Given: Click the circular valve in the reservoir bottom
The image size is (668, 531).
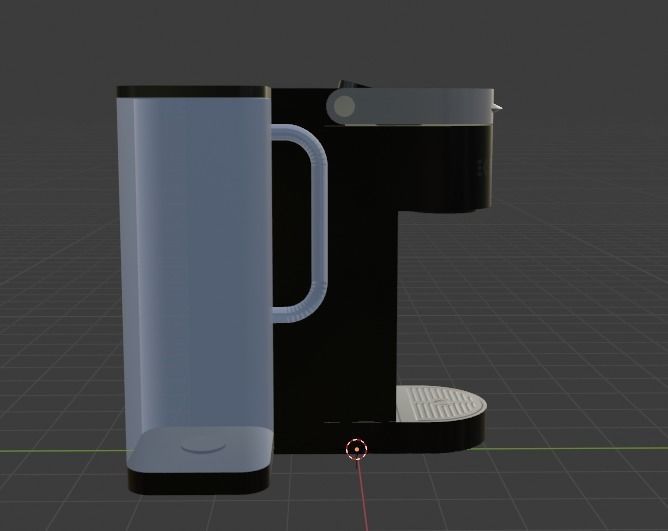Looking at the screenshot, I should pyautogui.click(x=203, y=445).
